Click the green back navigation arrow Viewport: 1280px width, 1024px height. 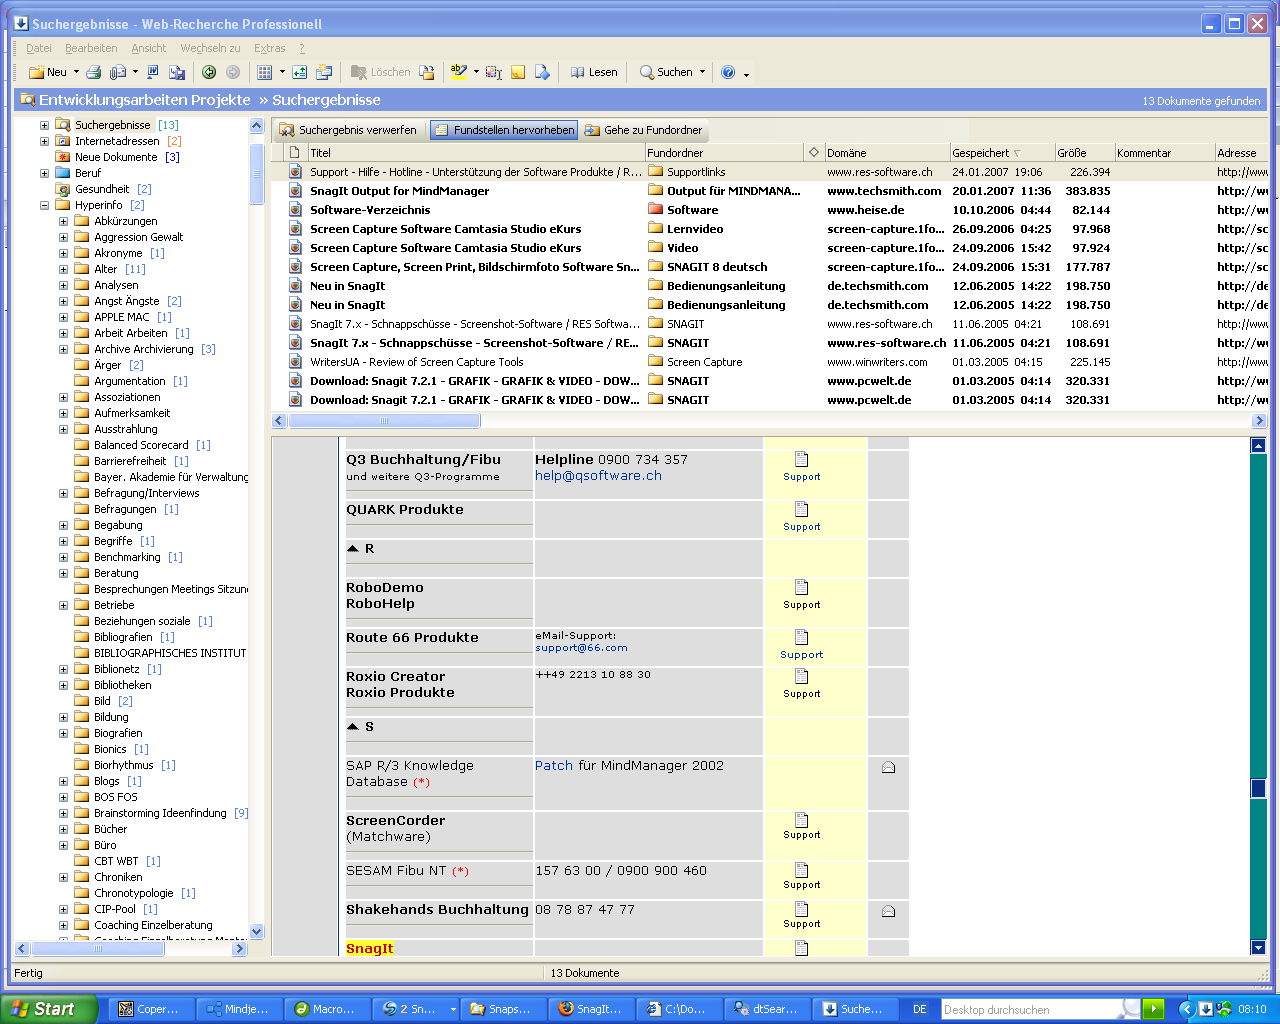pos(209,72)
